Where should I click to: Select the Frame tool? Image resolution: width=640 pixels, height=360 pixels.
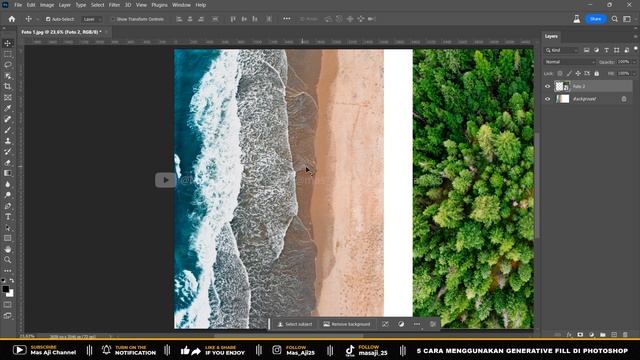coord(8,98)
